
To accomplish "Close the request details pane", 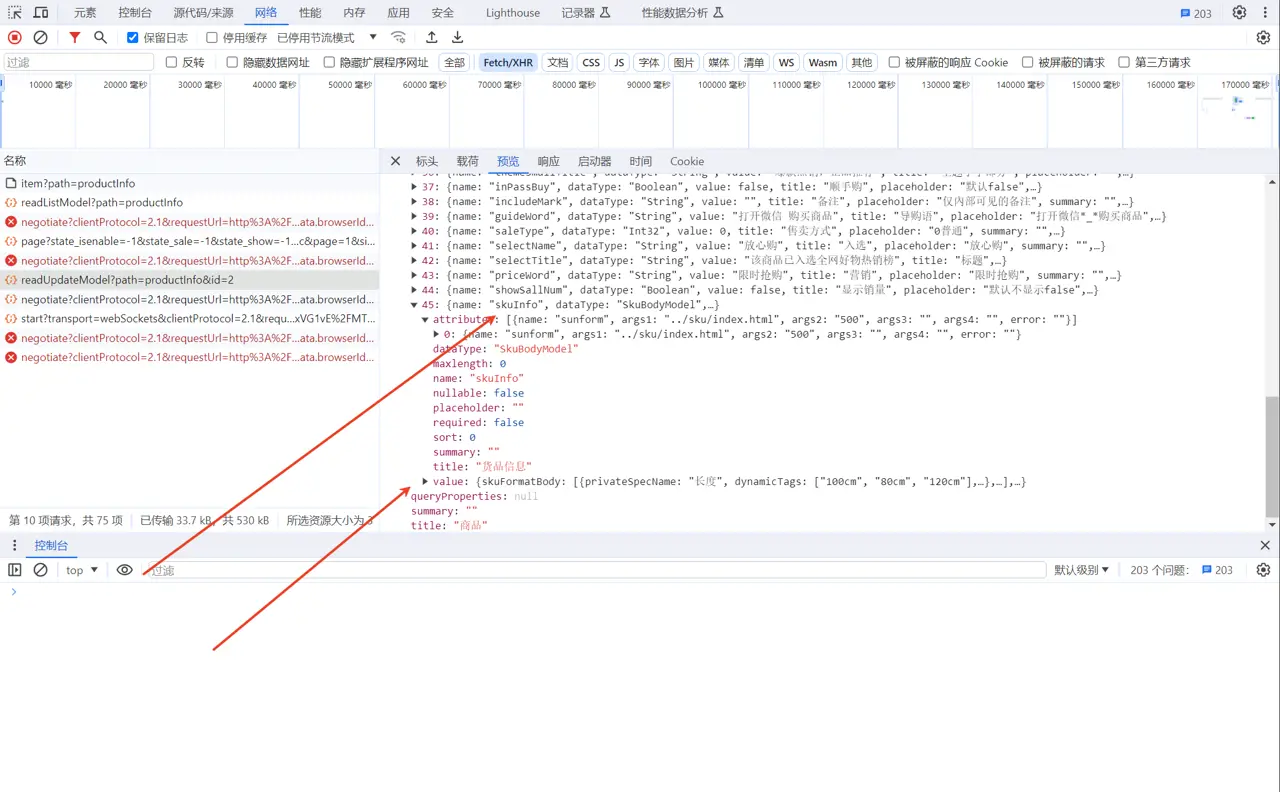I will click(x=395, y=161).
